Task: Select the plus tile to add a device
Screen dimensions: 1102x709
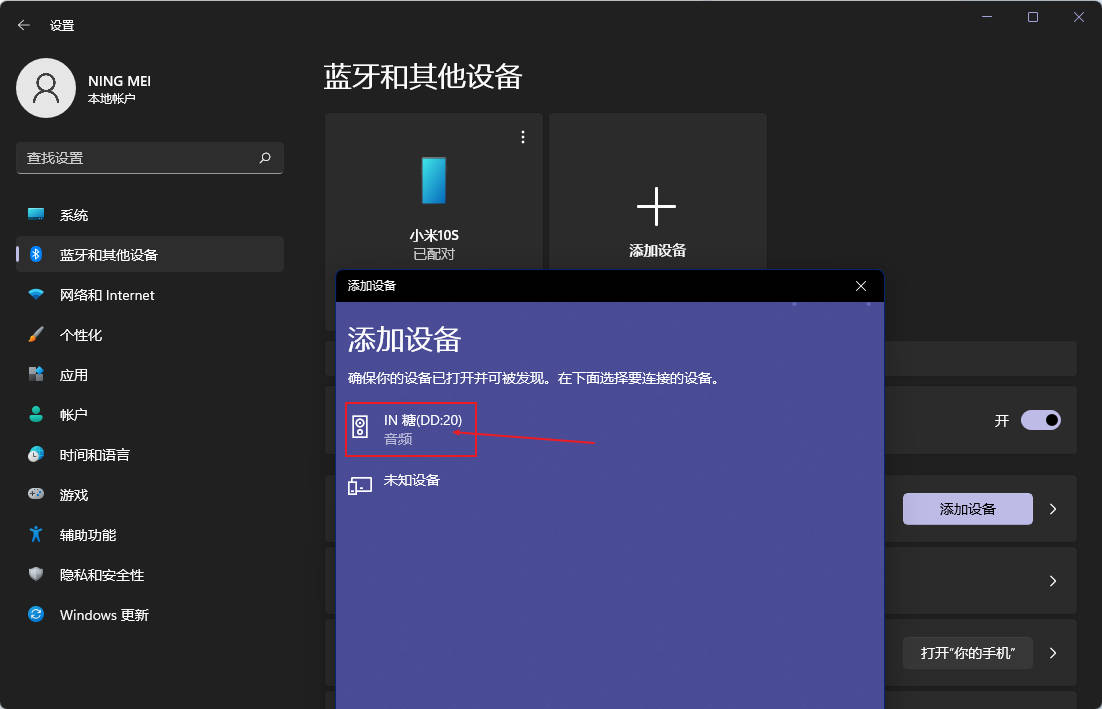Action: [x=657, y=206]
